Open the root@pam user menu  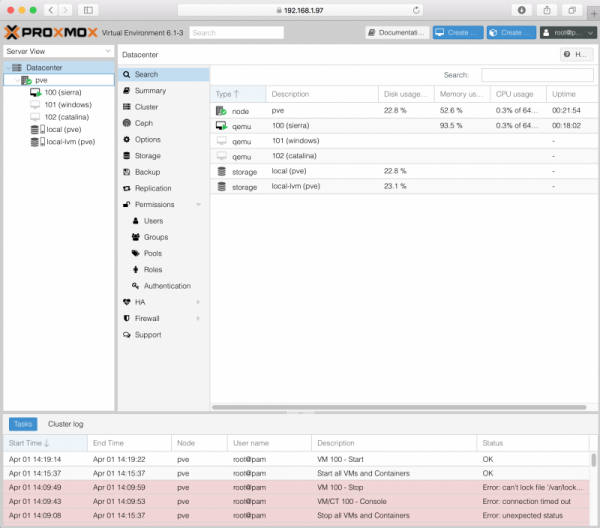(565, 33)
